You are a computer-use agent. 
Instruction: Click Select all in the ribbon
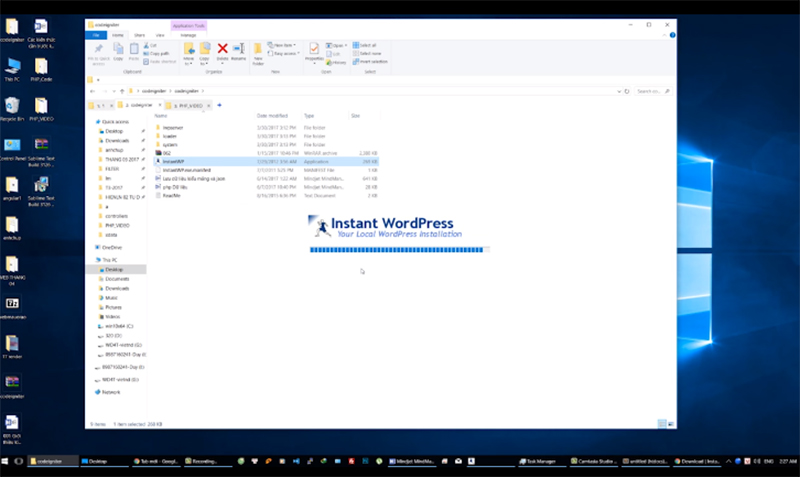click(367, 45)
